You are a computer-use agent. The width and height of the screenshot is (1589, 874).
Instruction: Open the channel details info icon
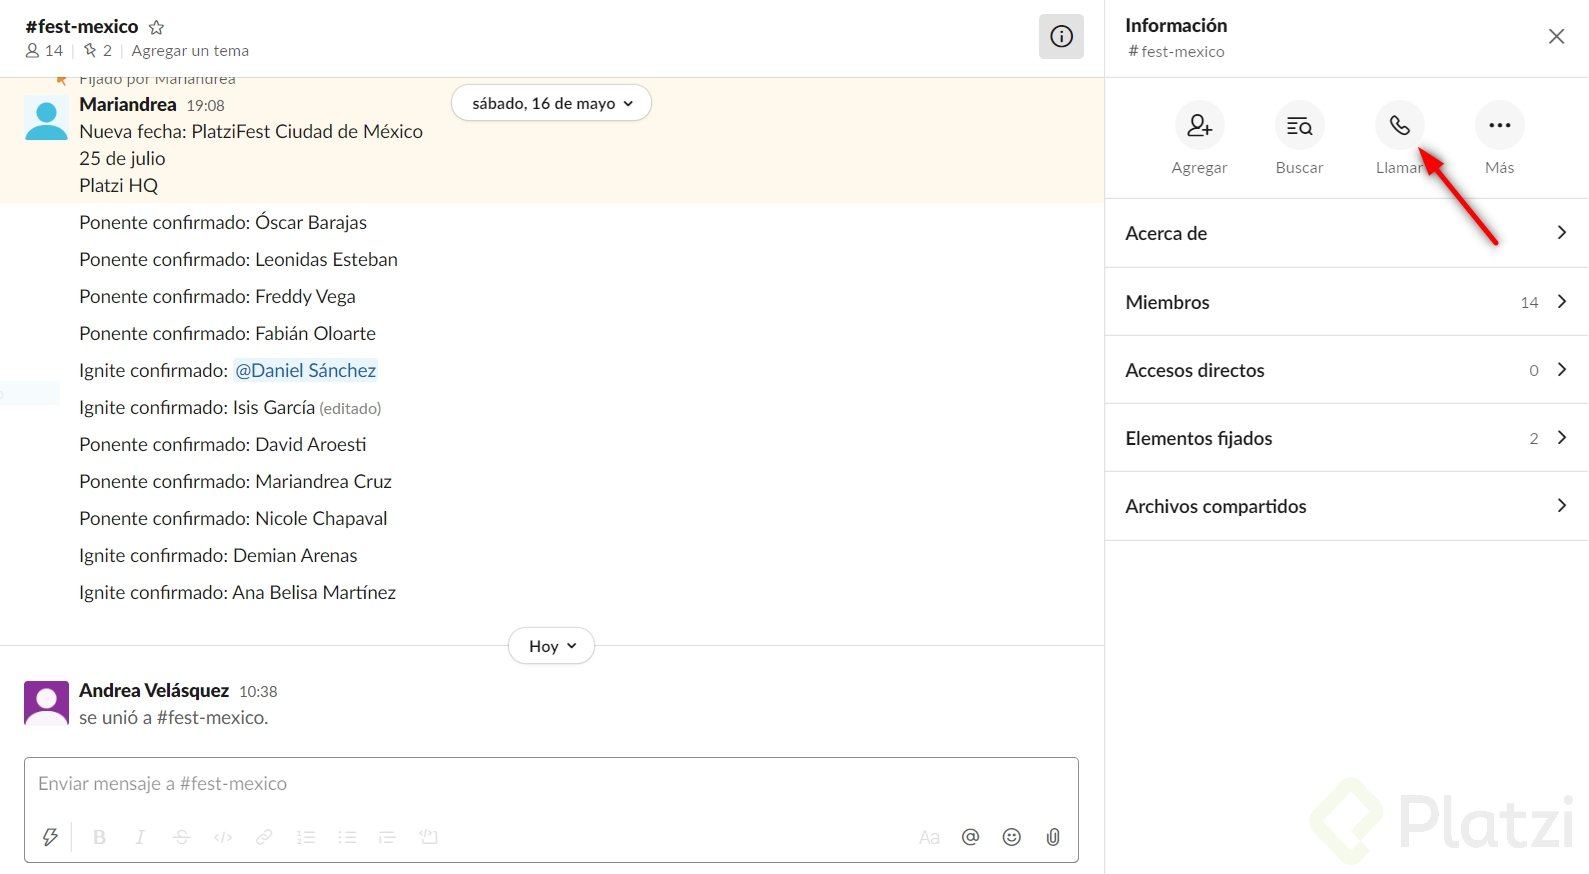[1061, 37]
